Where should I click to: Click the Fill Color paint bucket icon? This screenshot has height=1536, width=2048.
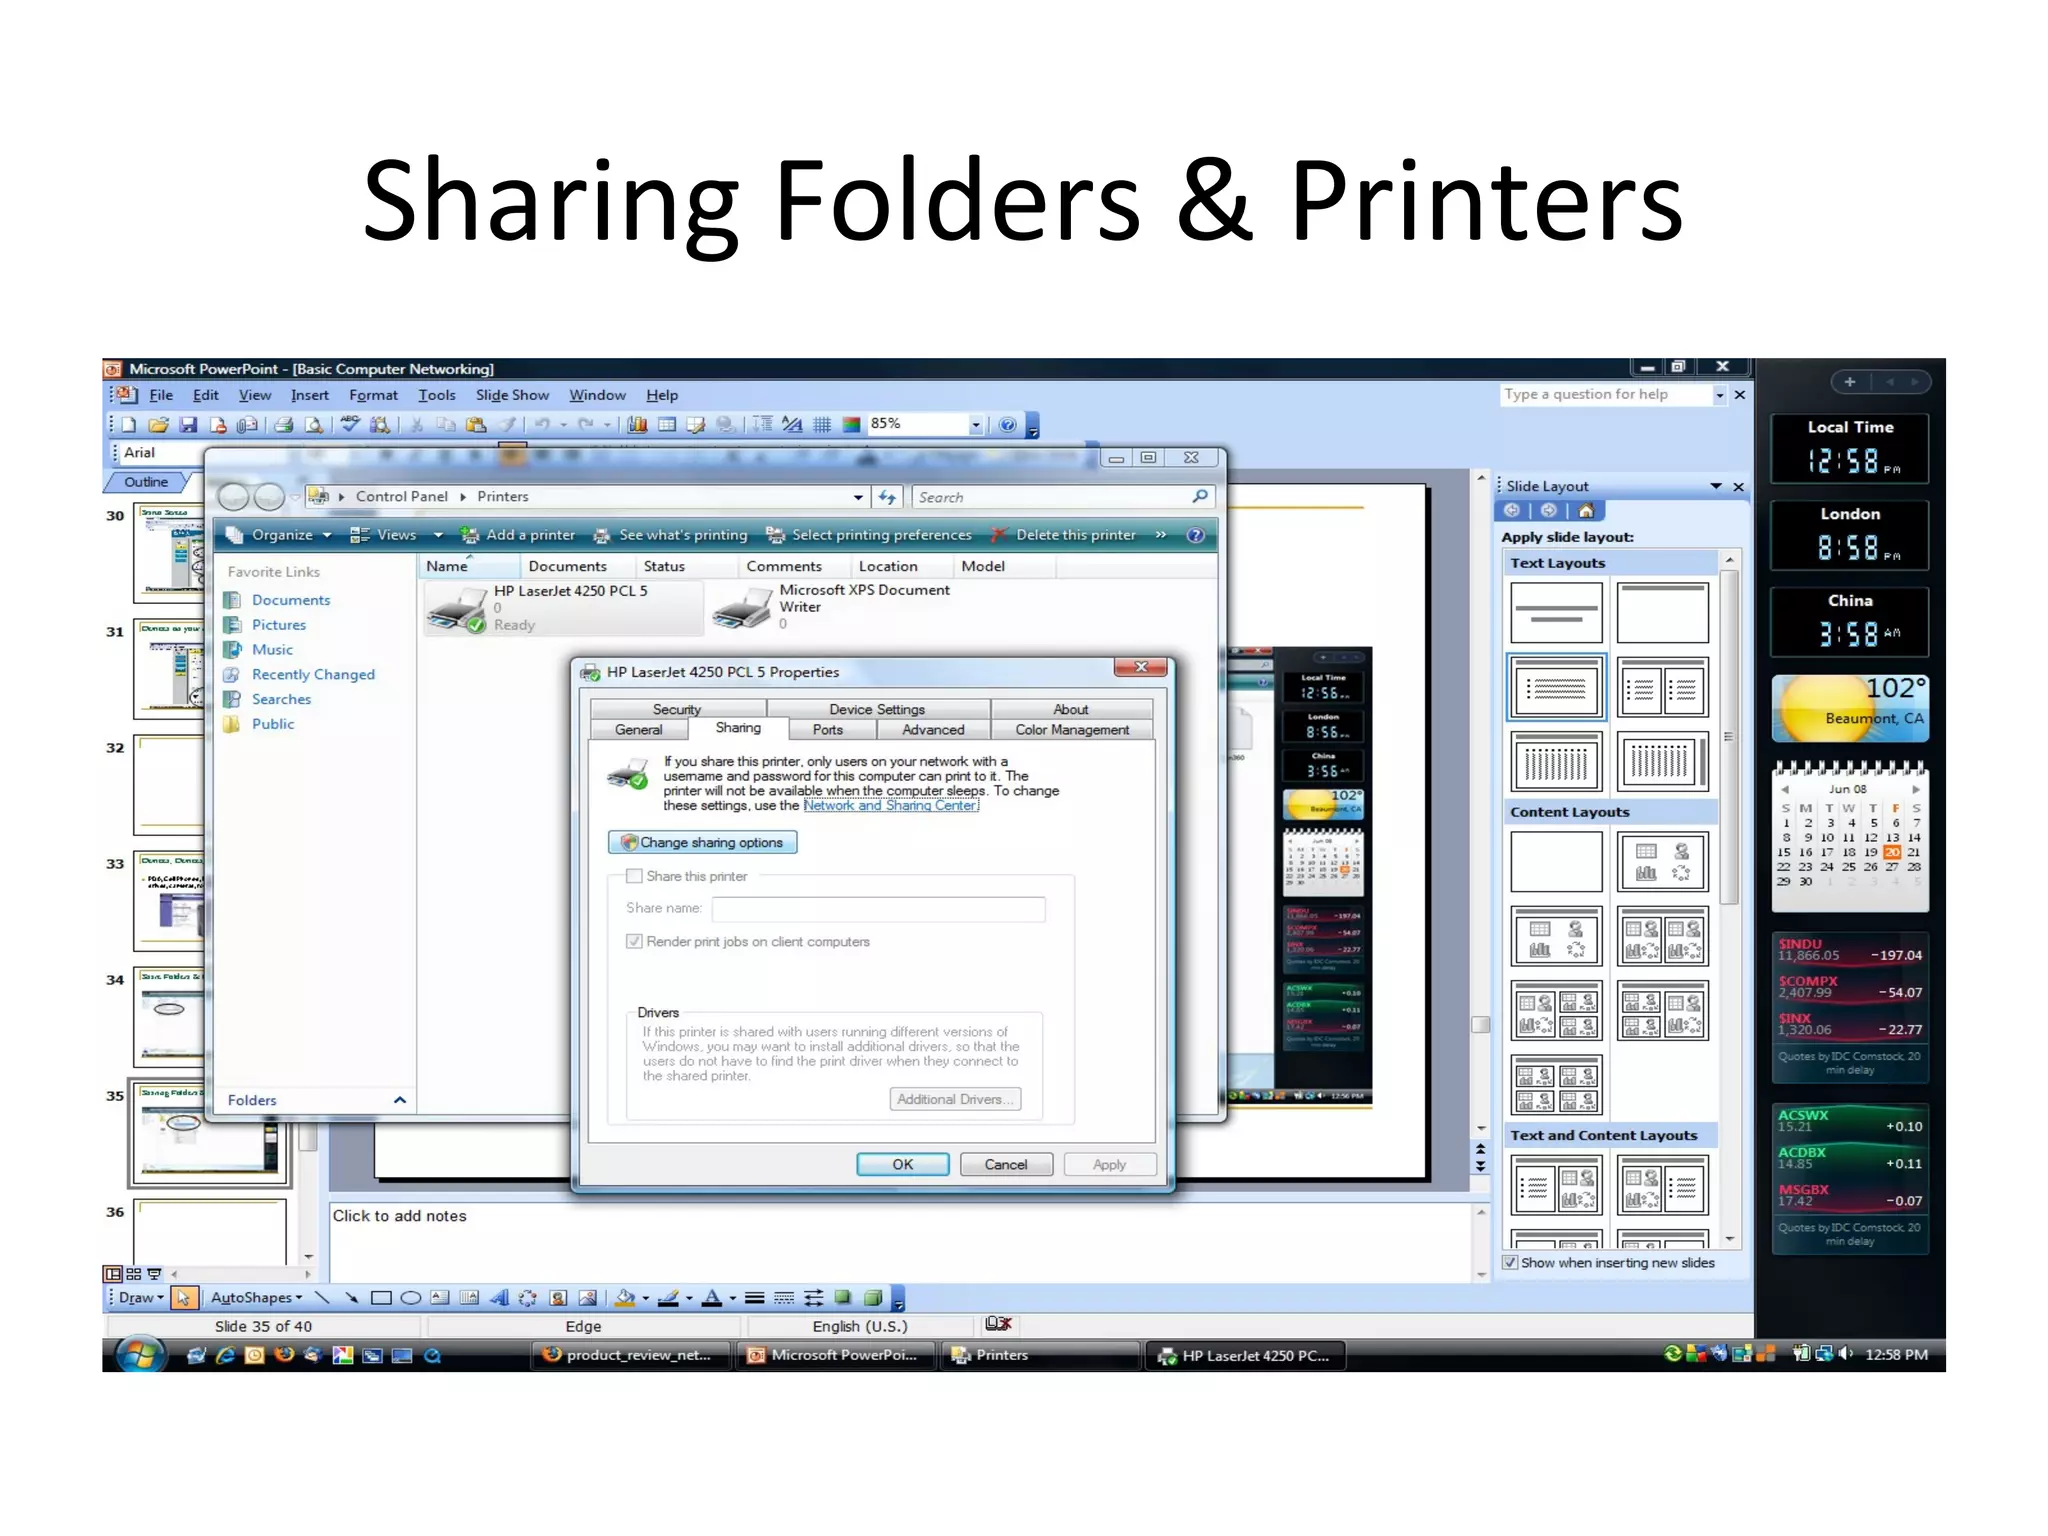tap(625, 1298)
